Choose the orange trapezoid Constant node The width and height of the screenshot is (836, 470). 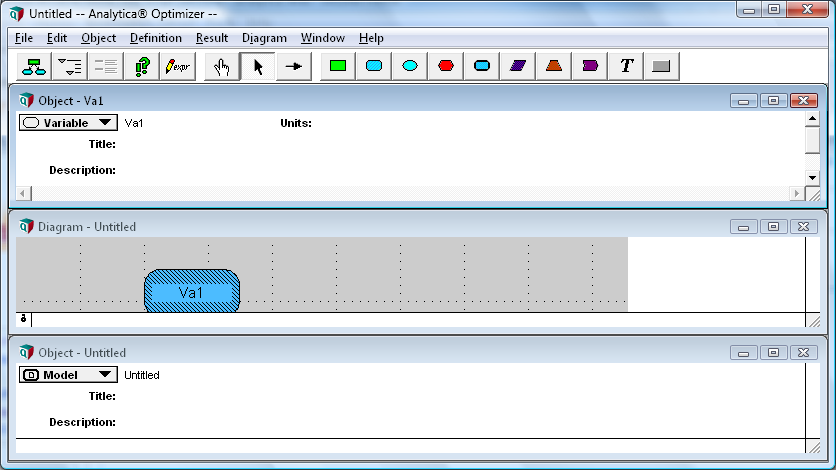coord(554,67)
